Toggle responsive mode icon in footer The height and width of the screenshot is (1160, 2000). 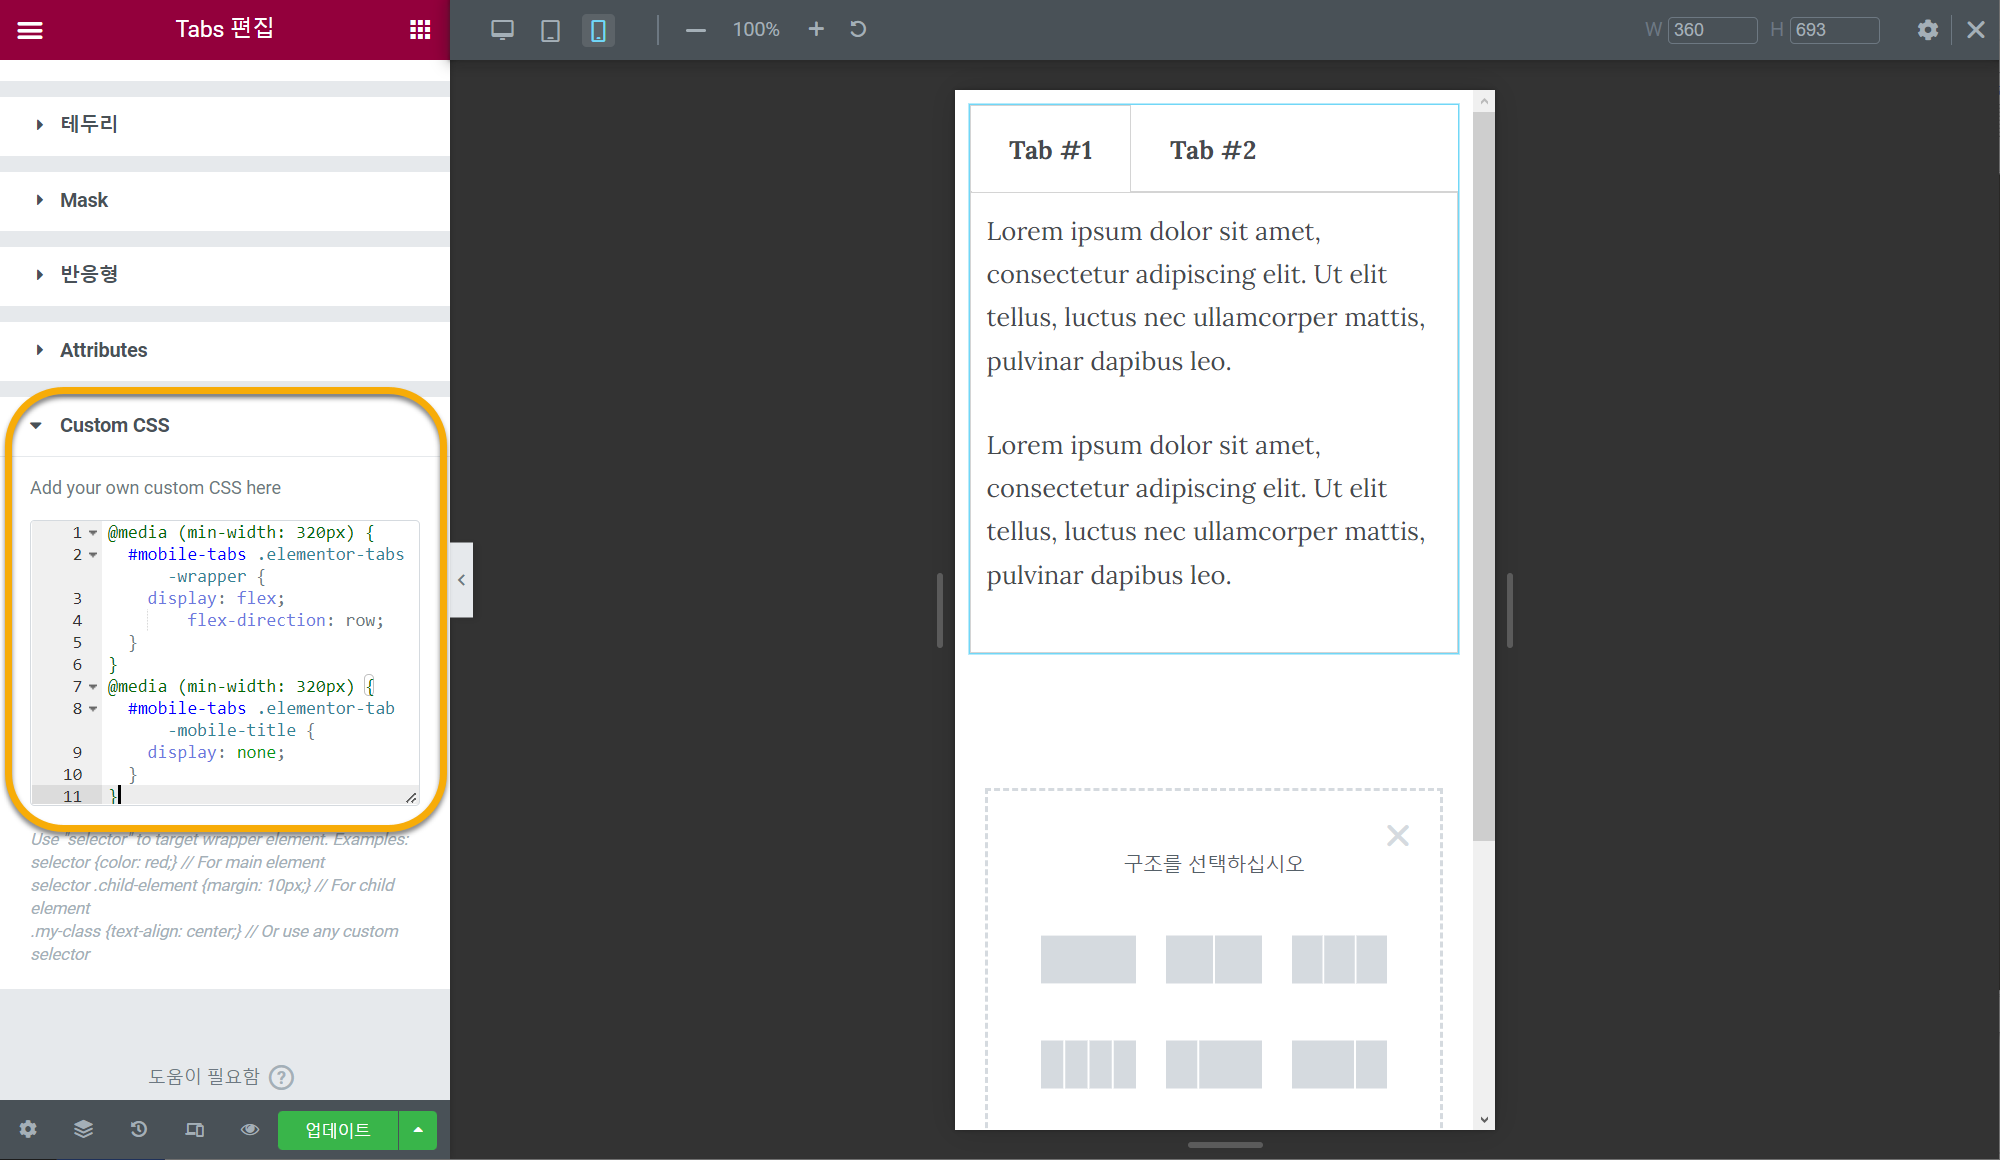[x=195, y=1129]
